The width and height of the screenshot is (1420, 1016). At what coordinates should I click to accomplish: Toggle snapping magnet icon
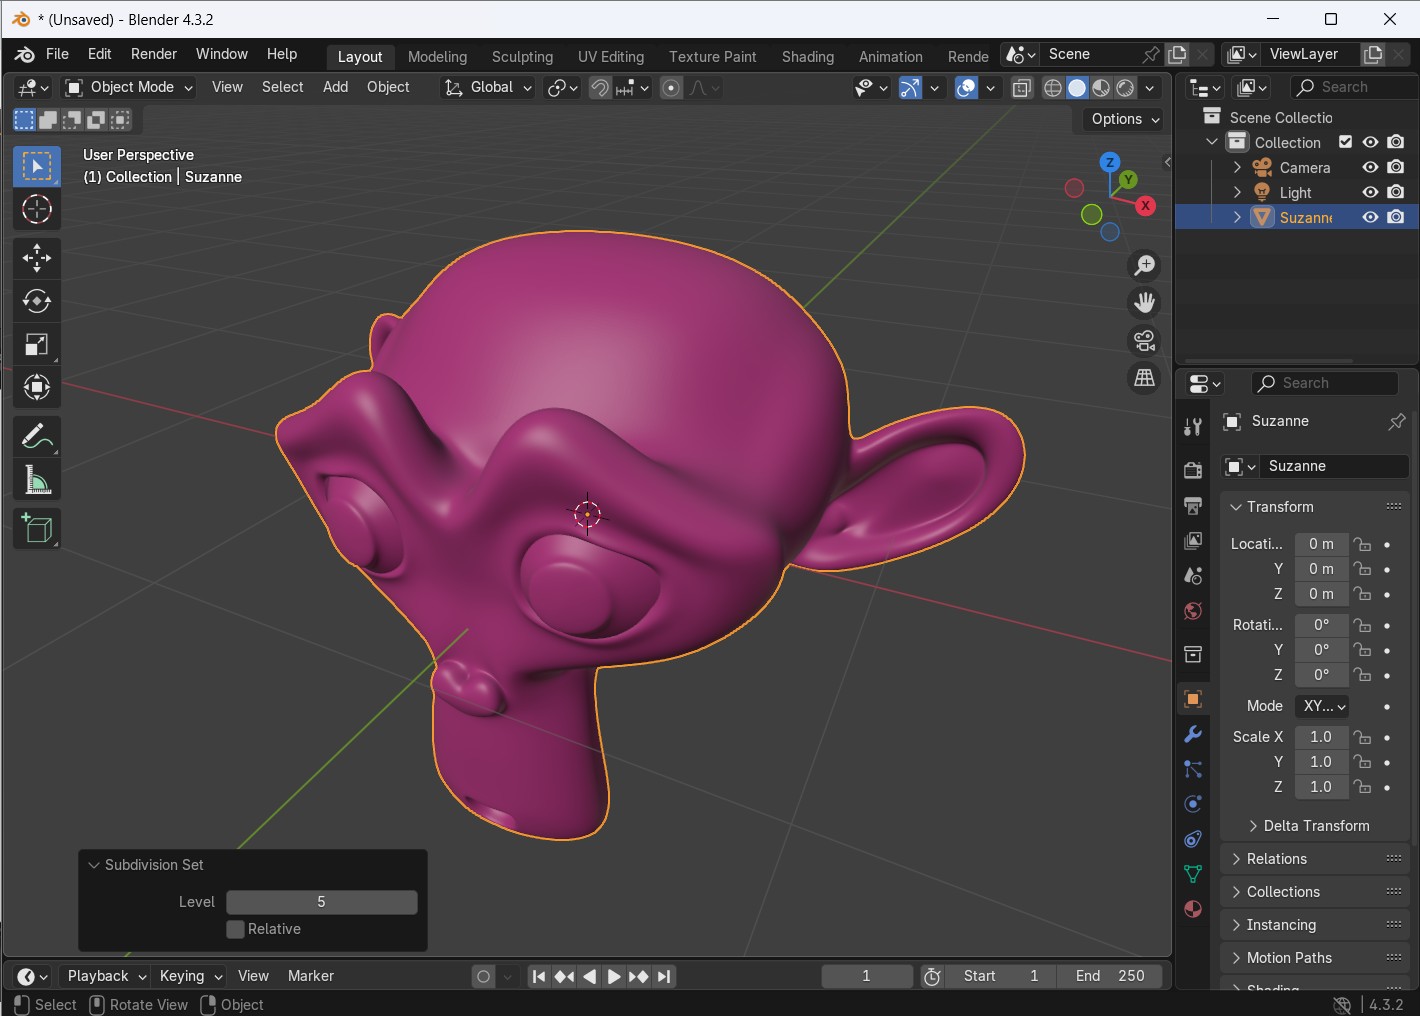[x=600, y=88]
